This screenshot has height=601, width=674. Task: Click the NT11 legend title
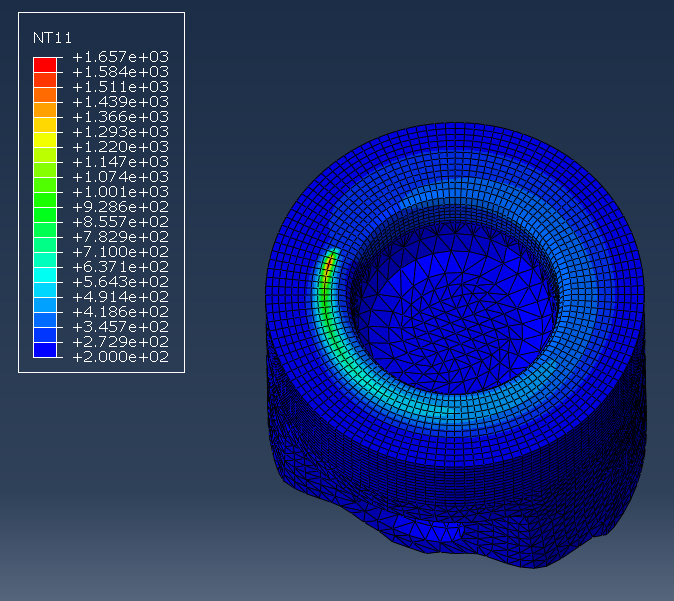52,38
